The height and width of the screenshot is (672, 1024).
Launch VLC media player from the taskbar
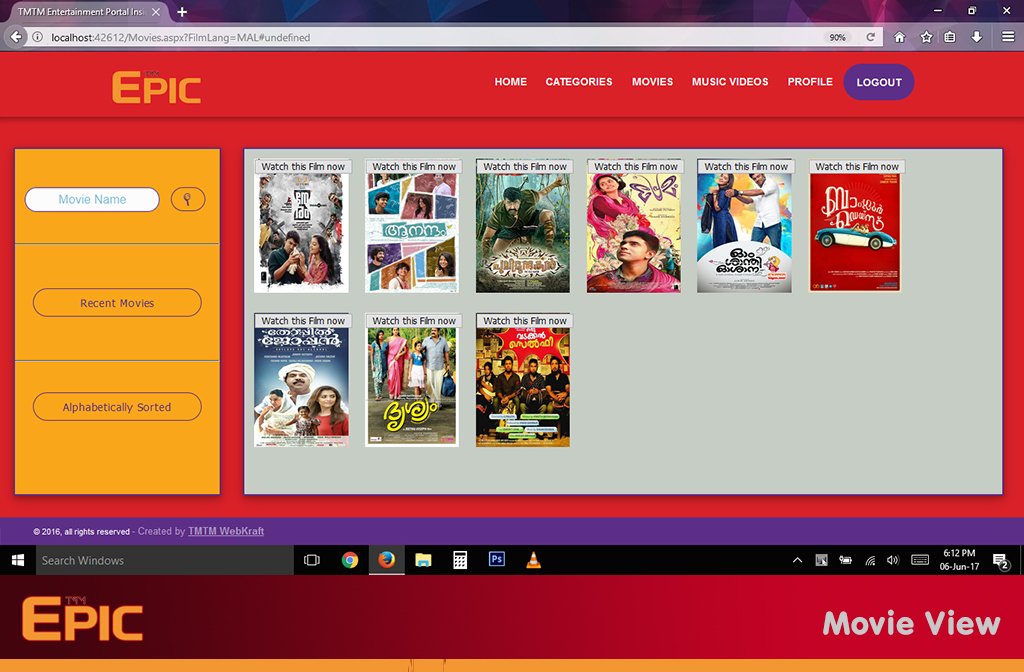click(534, 560)
